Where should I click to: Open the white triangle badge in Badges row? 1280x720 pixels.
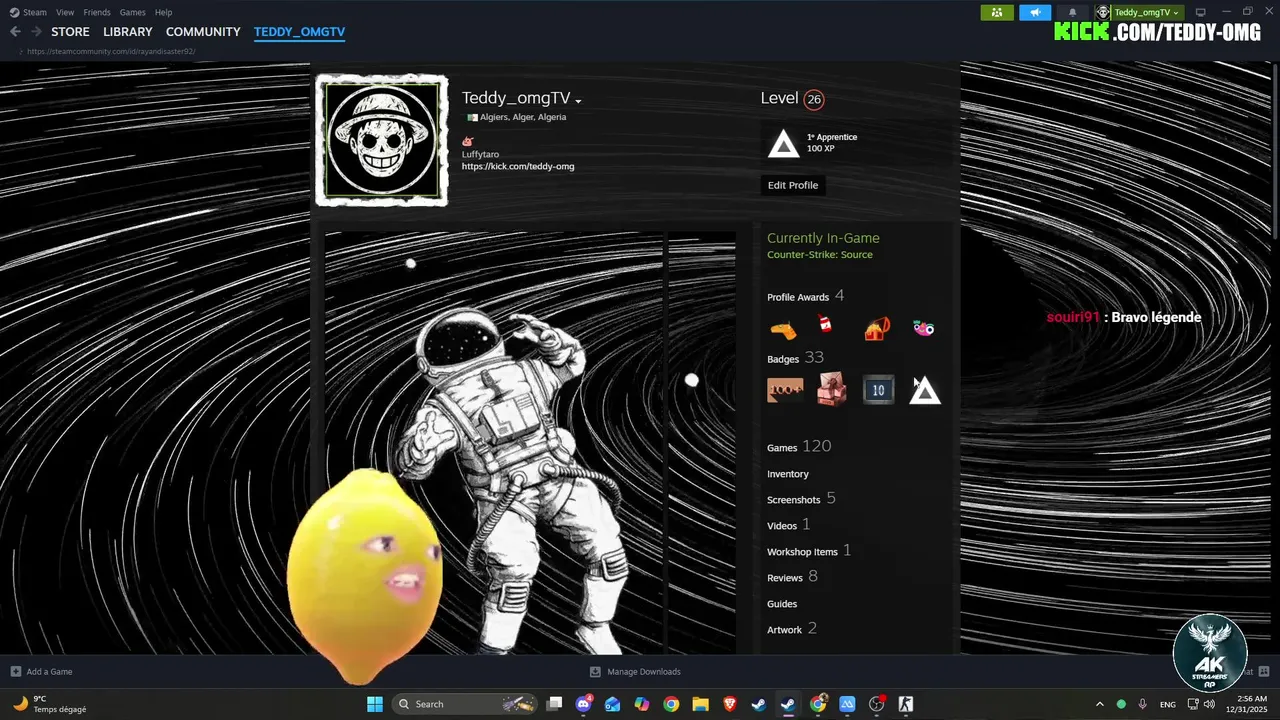pos(925,391)
